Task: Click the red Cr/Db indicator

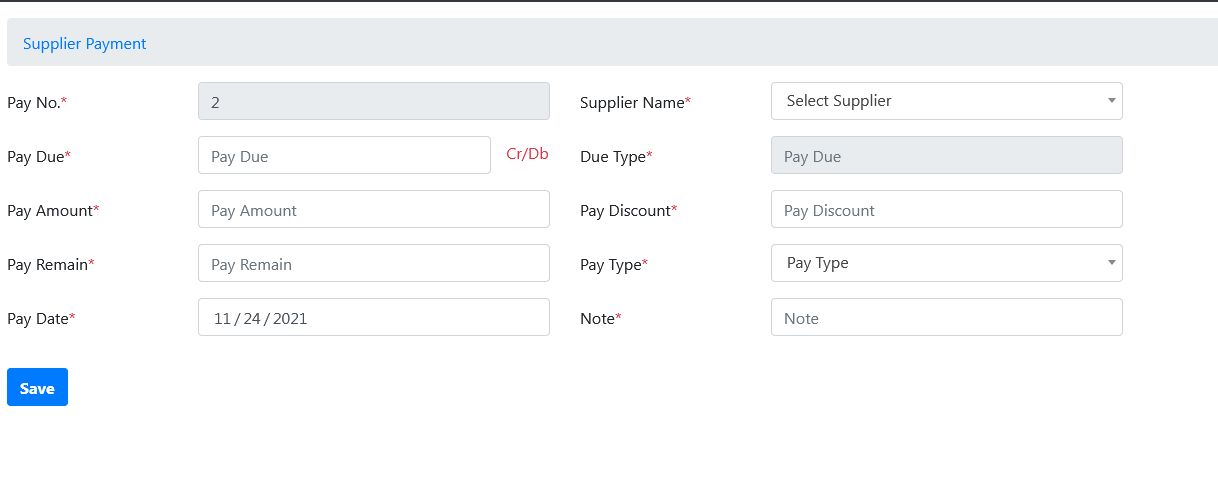Action: pyautogui.click(x=528, y=154)
